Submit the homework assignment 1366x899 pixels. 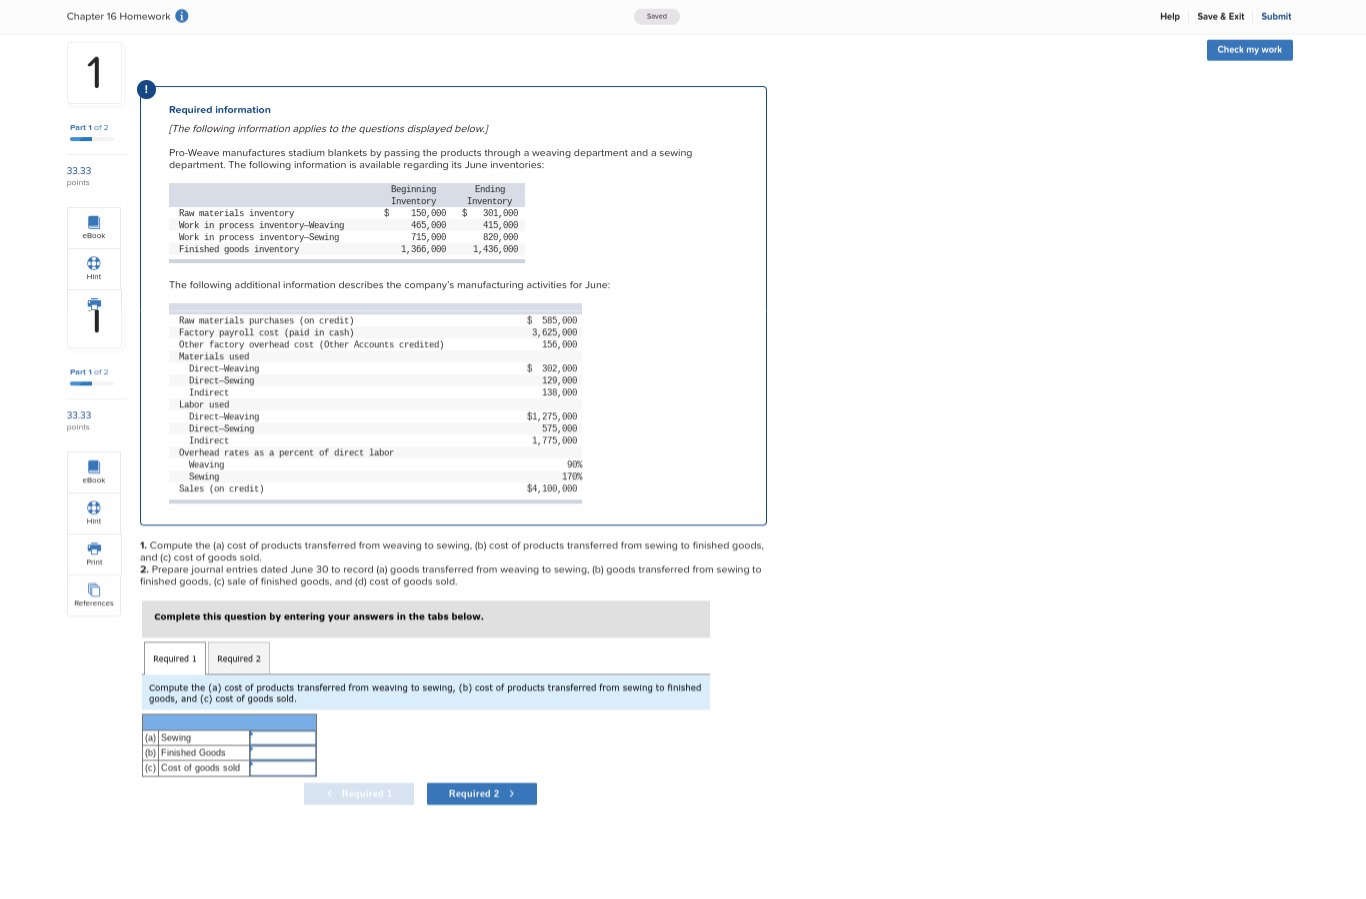(1276, 17)
